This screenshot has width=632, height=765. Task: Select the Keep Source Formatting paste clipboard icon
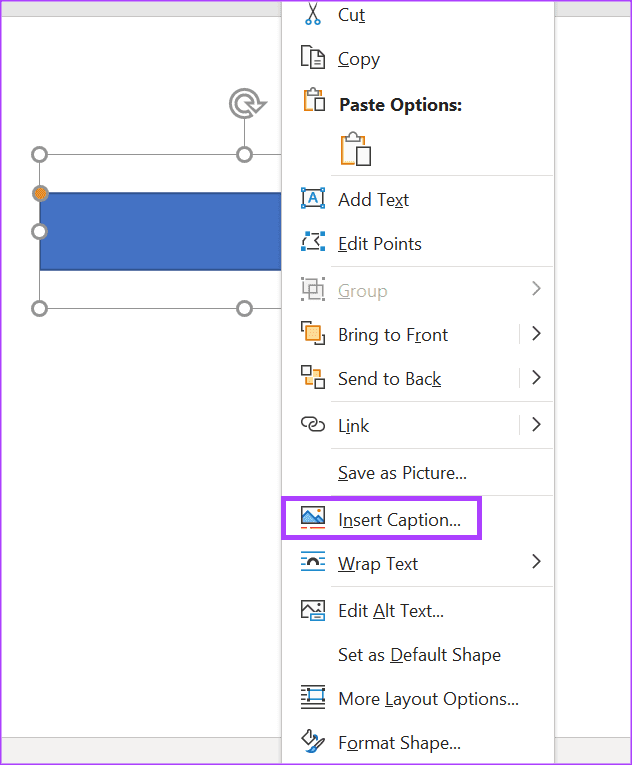(356, 149)
